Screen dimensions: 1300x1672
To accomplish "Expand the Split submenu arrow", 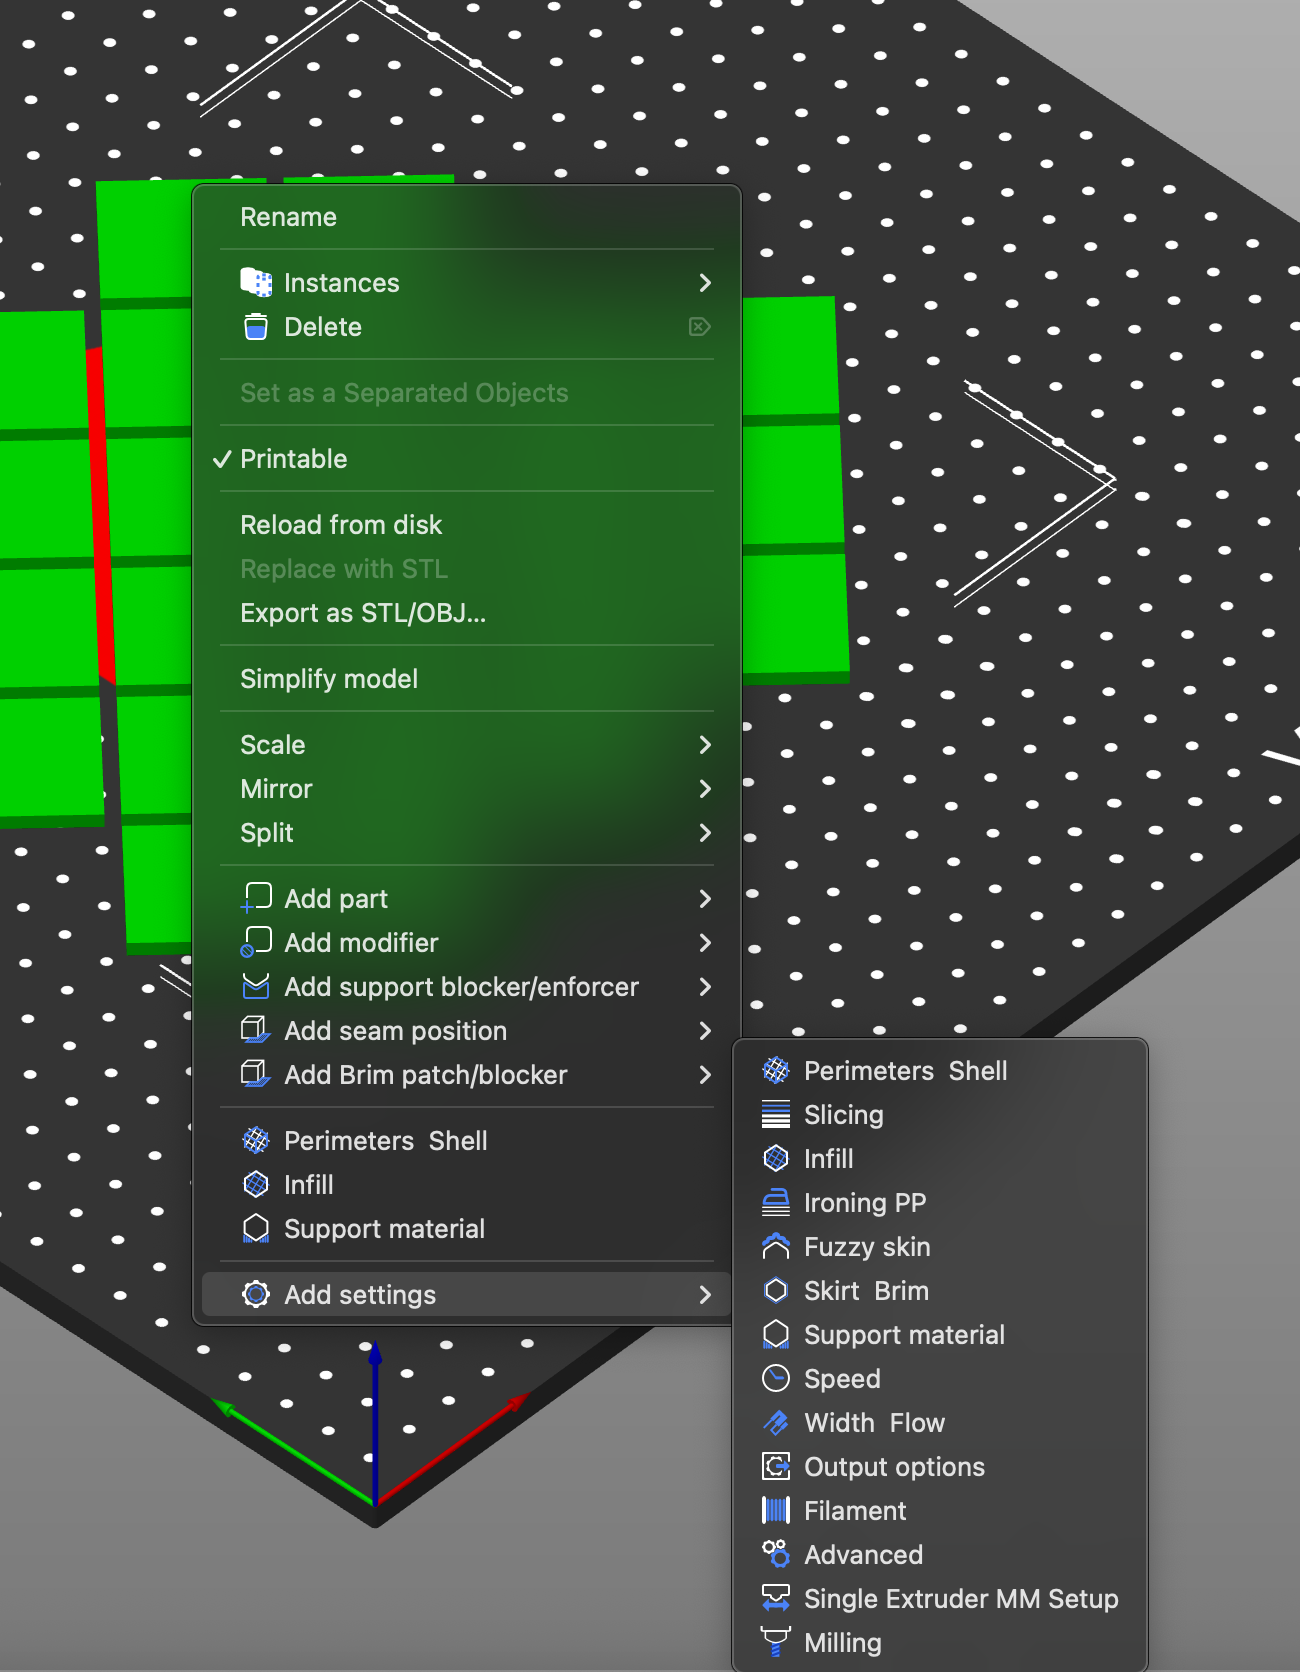I will pyautogui.click(x=705, y=833).
